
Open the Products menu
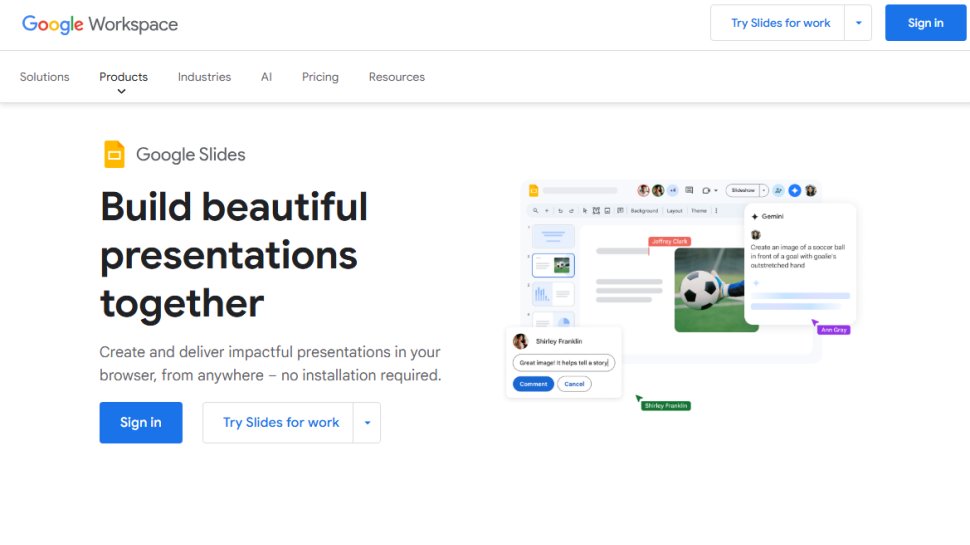click(x=123, y=77)
